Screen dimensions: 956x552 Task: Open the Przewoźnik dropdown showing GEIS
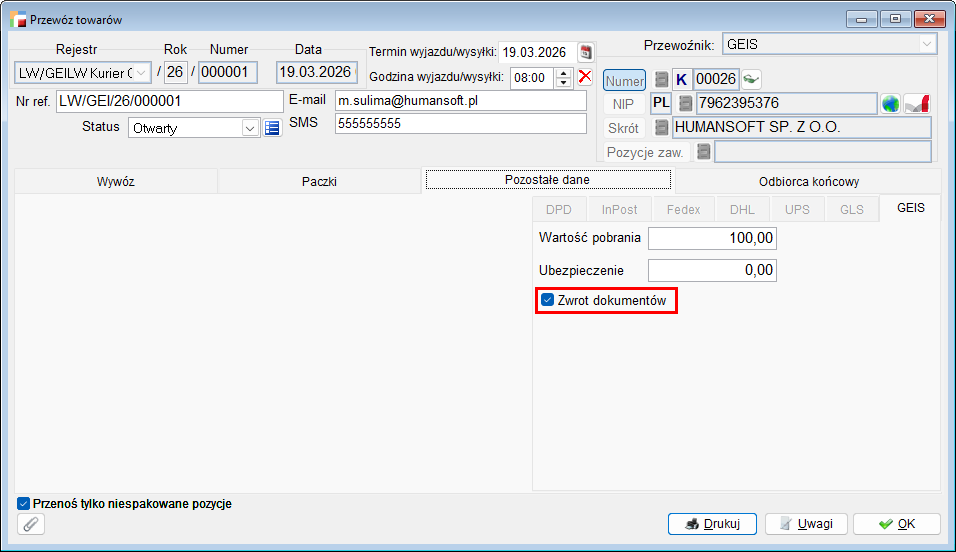pos(926,44)
